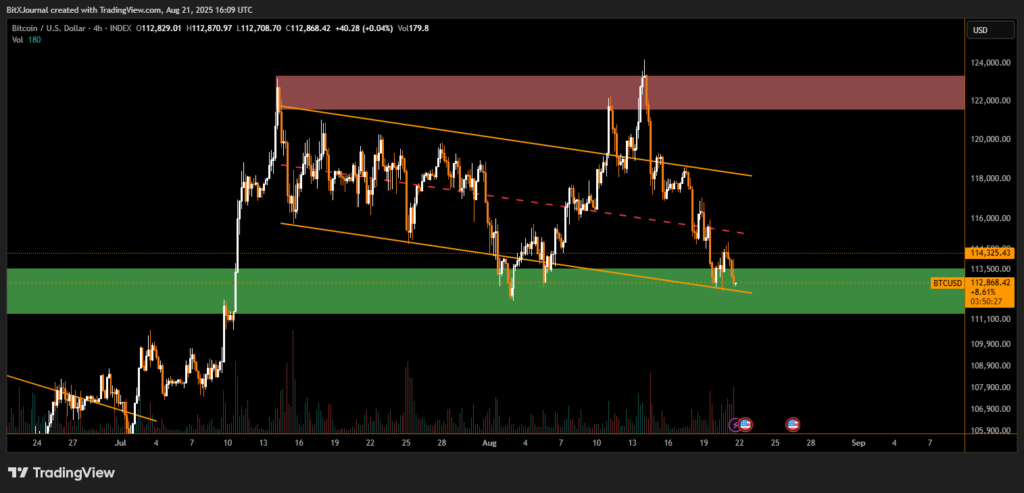Click the Jul label on time axis

coord(120,441)
